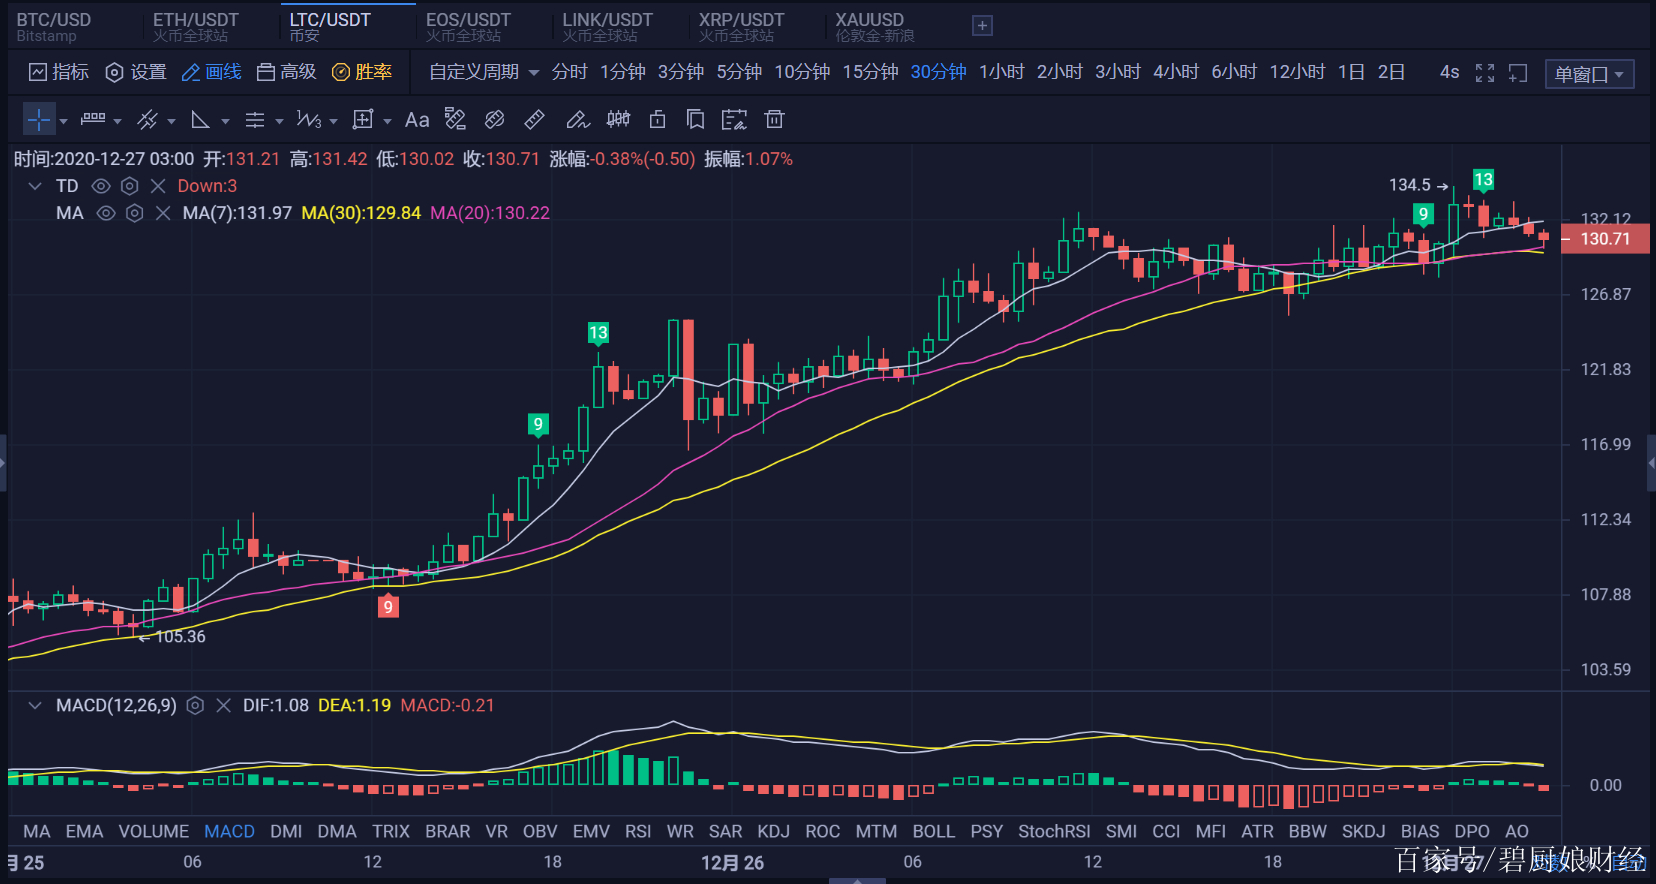The width and height of the screenshot is (1656, 884).
Task: Select the Aa text annotation tool
Action: click(417, 120)
